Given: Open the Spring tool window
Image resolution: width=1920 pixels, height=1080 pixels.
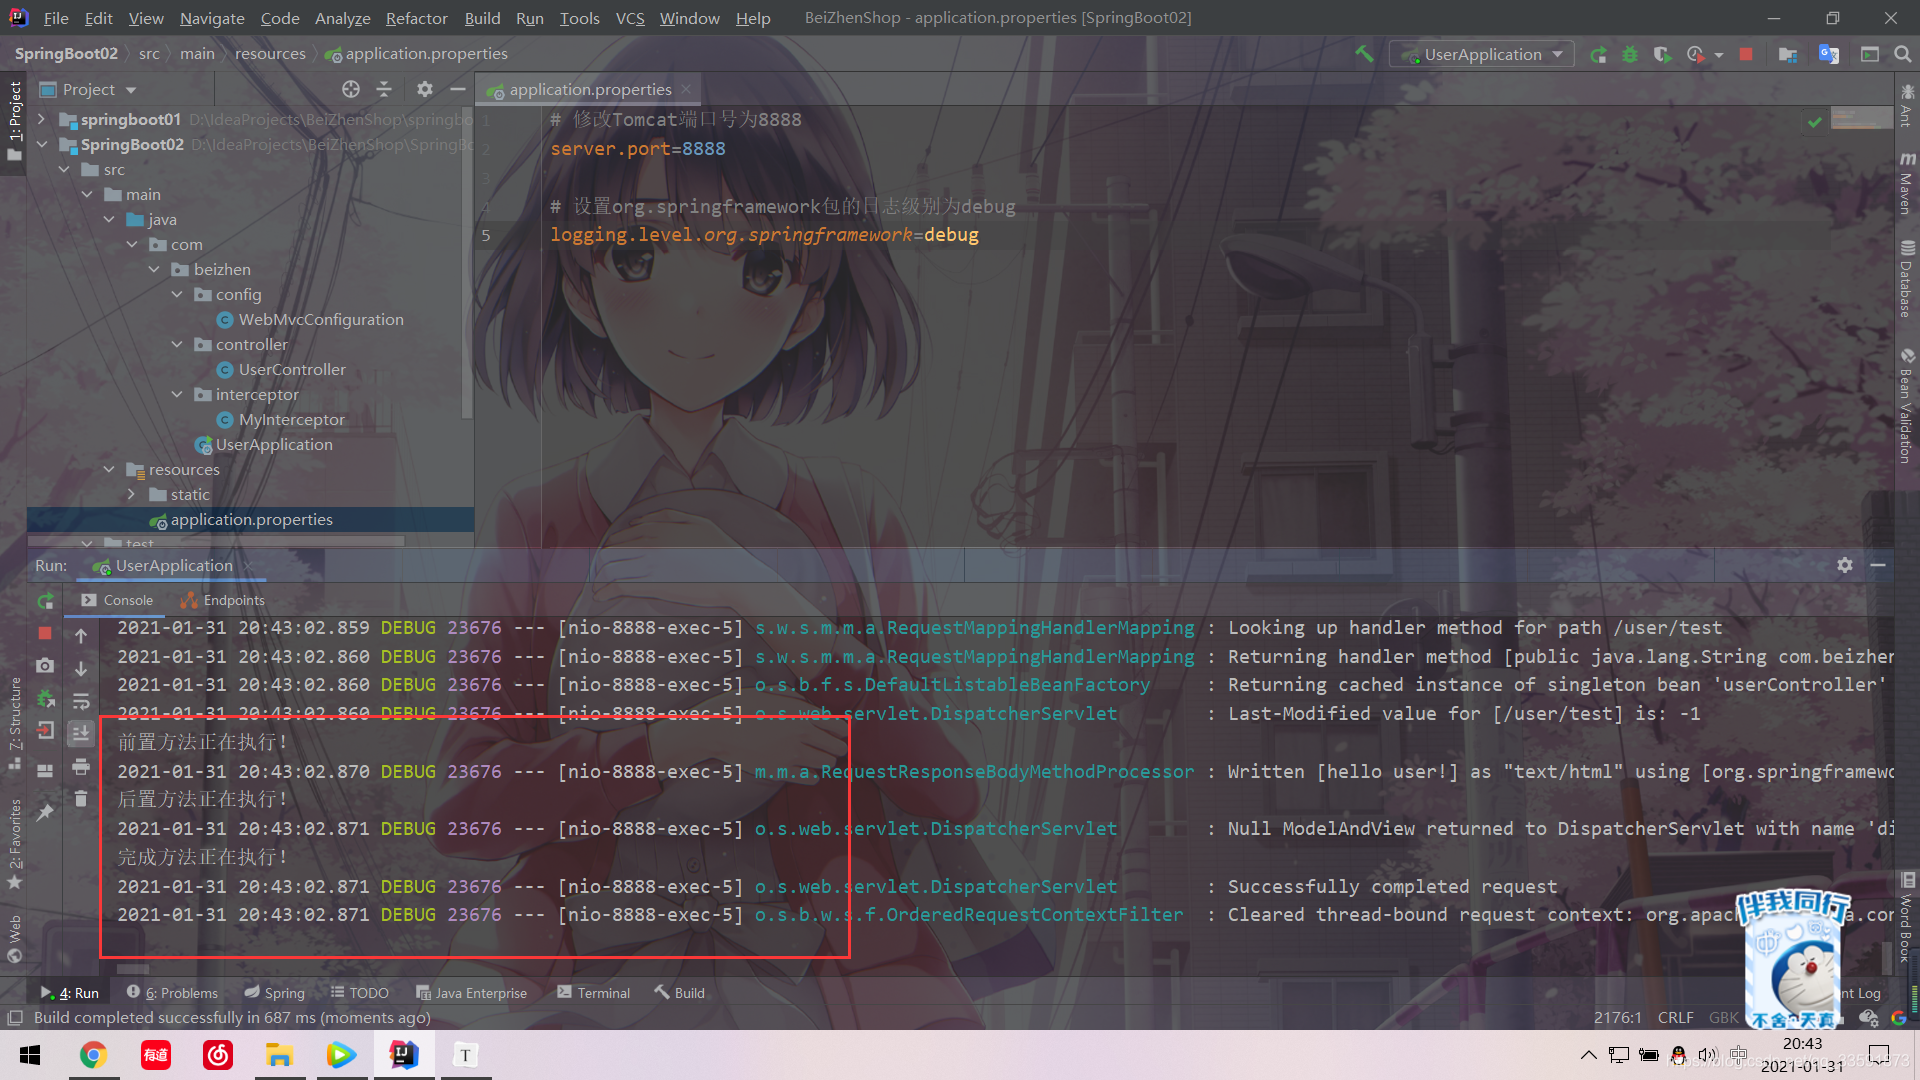Looking at the screenshot, I should (274, 993).
